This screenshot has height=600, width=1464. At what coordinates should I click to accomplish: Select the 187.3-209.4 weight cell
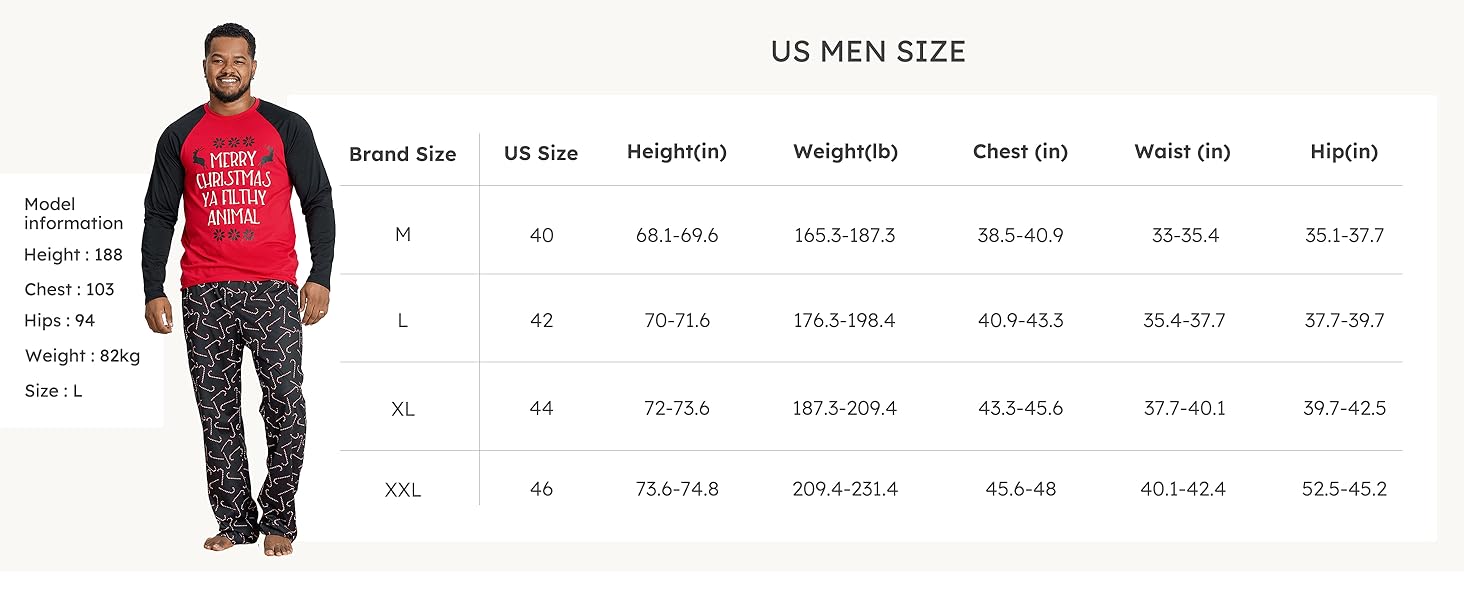[845, 409]
